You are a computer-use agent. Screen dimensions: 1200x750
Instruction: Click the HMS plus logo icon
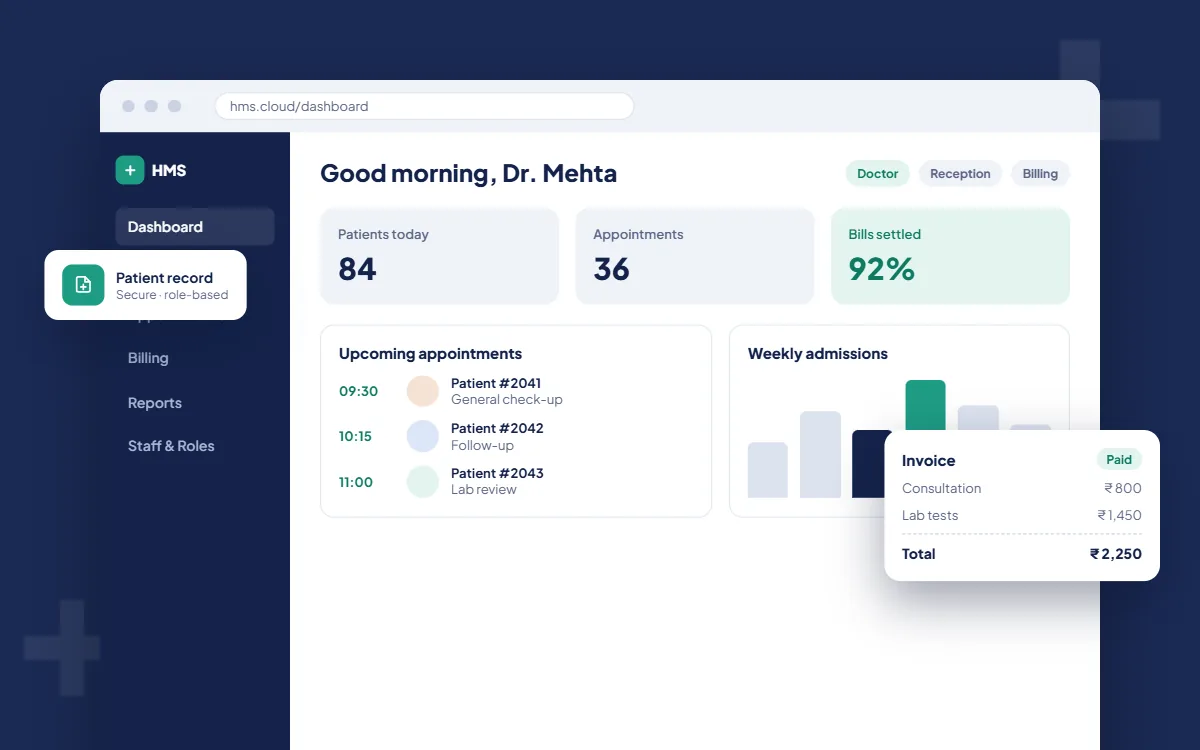pos(130,170)
